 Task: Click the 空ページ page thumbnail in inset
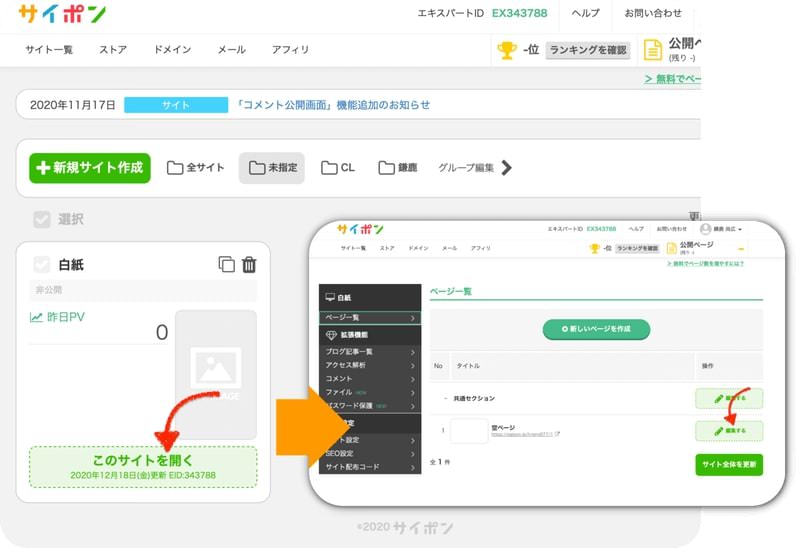click(469, 431)
